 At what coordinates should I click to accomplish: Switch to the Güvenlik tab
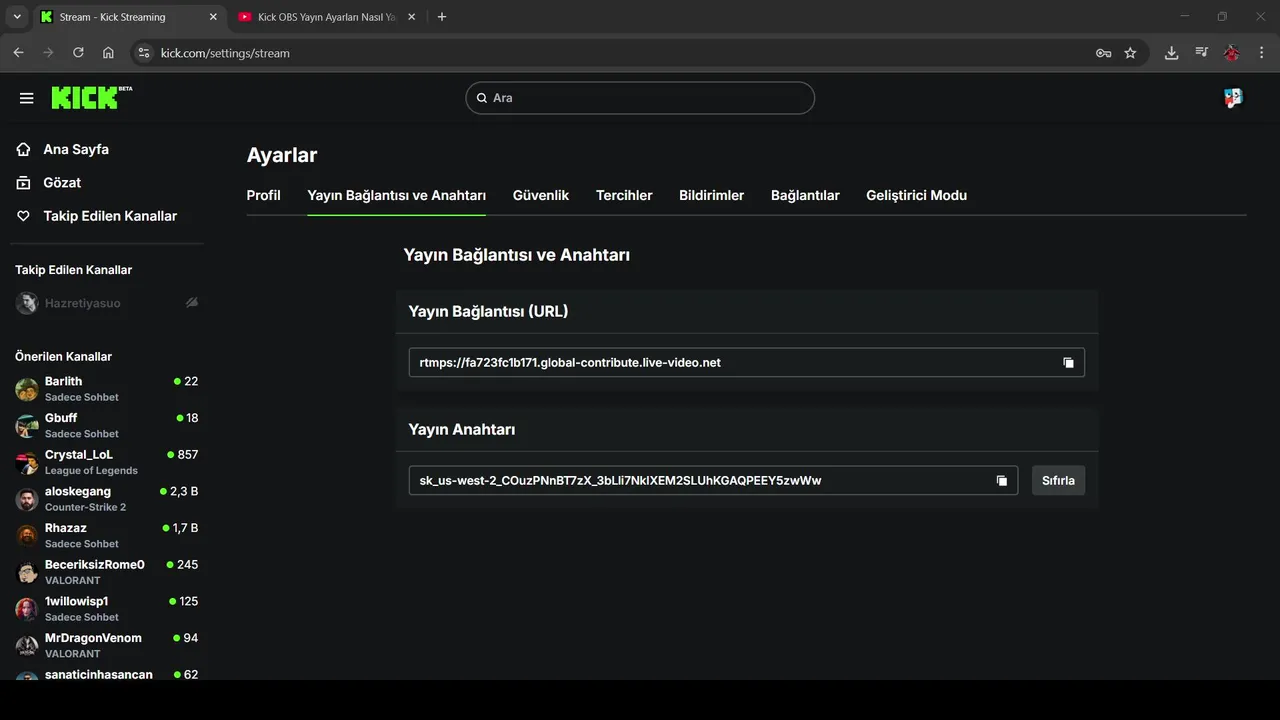pyautogui.click(x=541, y=196)
